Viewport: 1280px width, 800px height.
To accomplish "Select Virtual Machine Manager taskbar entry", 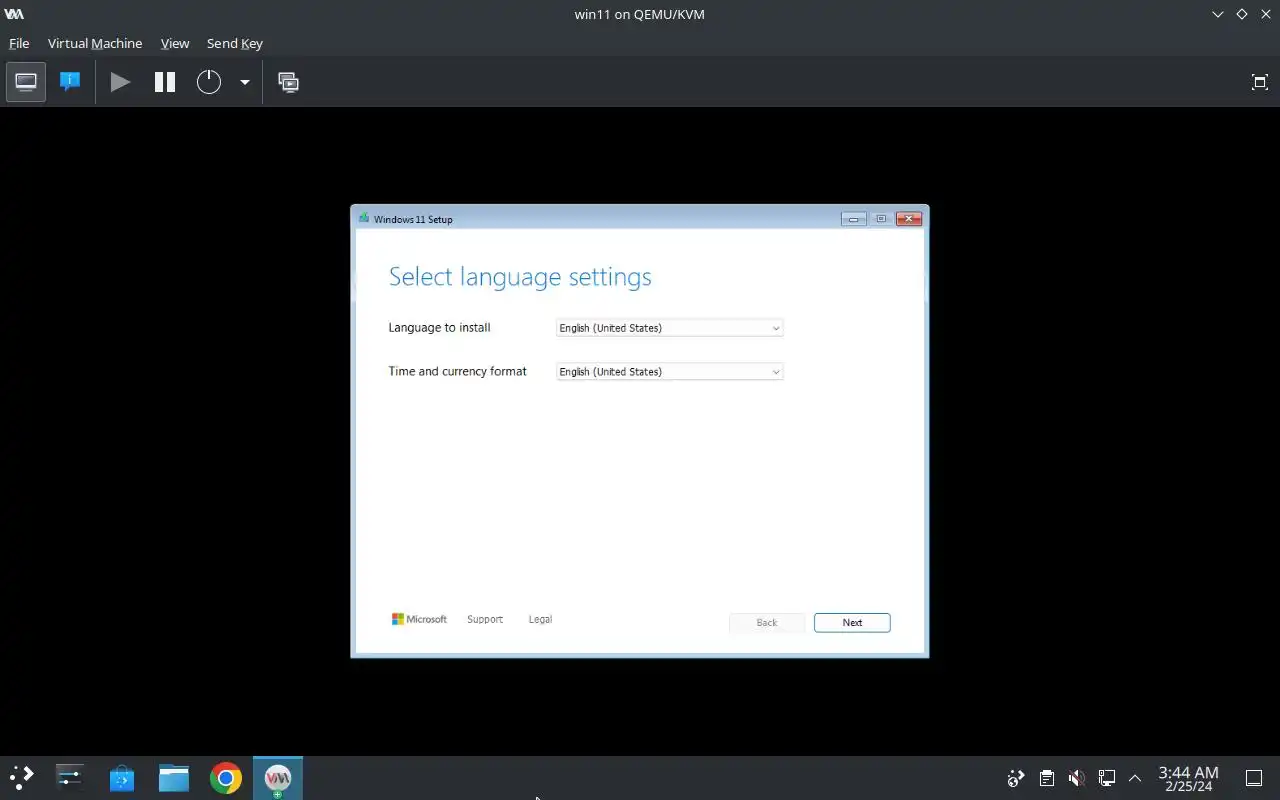I will tap(278, 777).
